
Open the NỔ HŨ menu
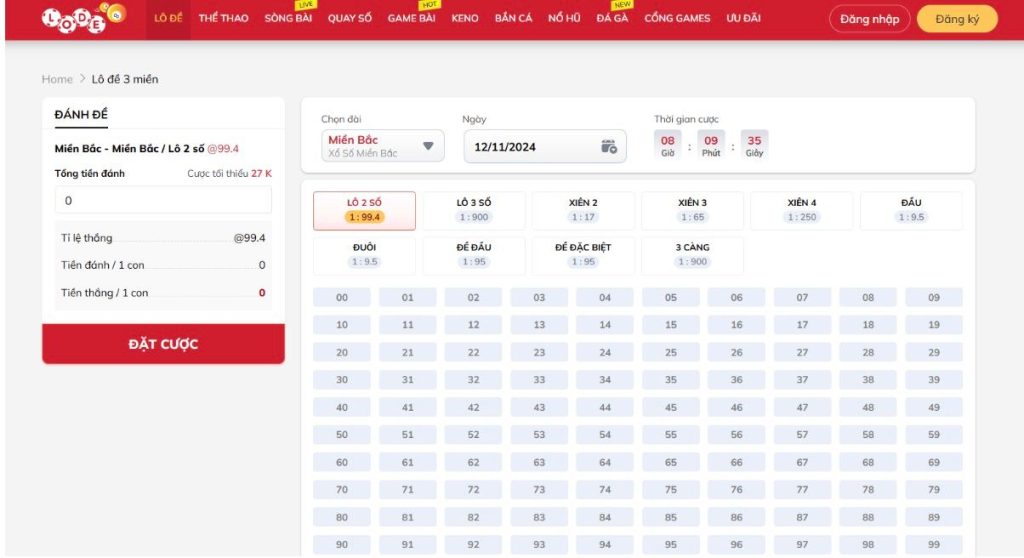(564, 18)
